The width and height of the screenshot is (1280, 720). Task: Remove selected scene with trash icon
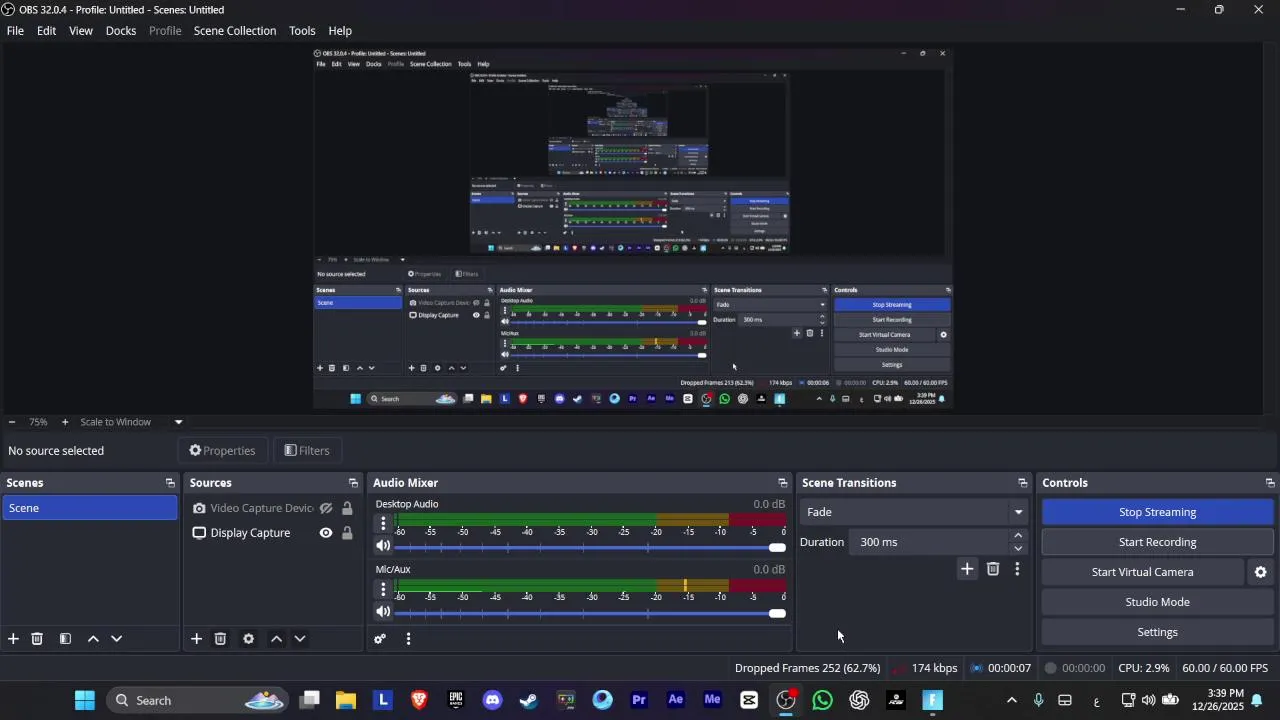click(x=37, y=639)
